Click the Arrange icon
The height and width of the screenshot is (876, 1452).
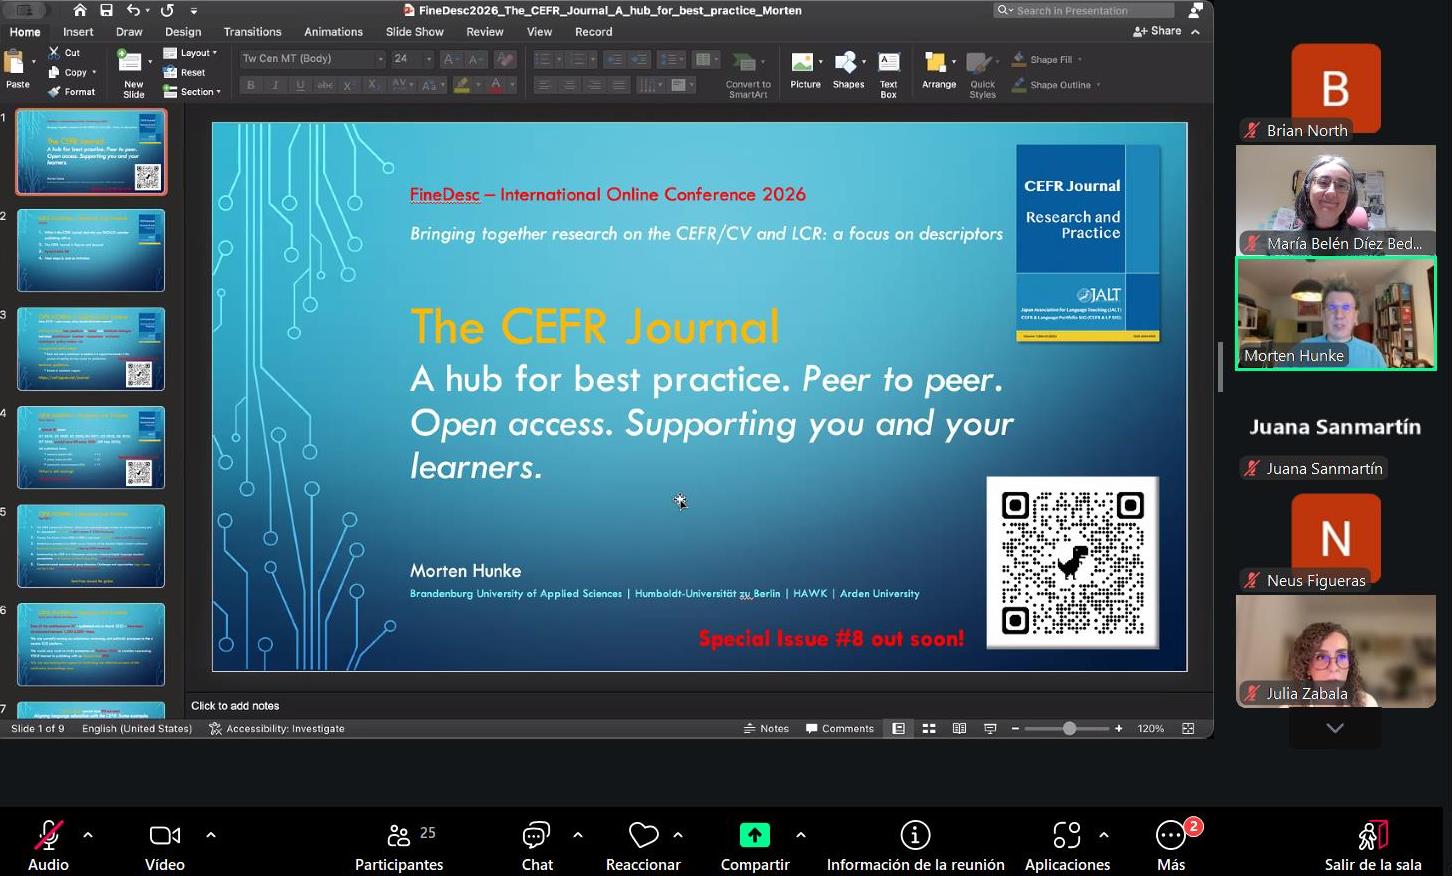[937, 65]
